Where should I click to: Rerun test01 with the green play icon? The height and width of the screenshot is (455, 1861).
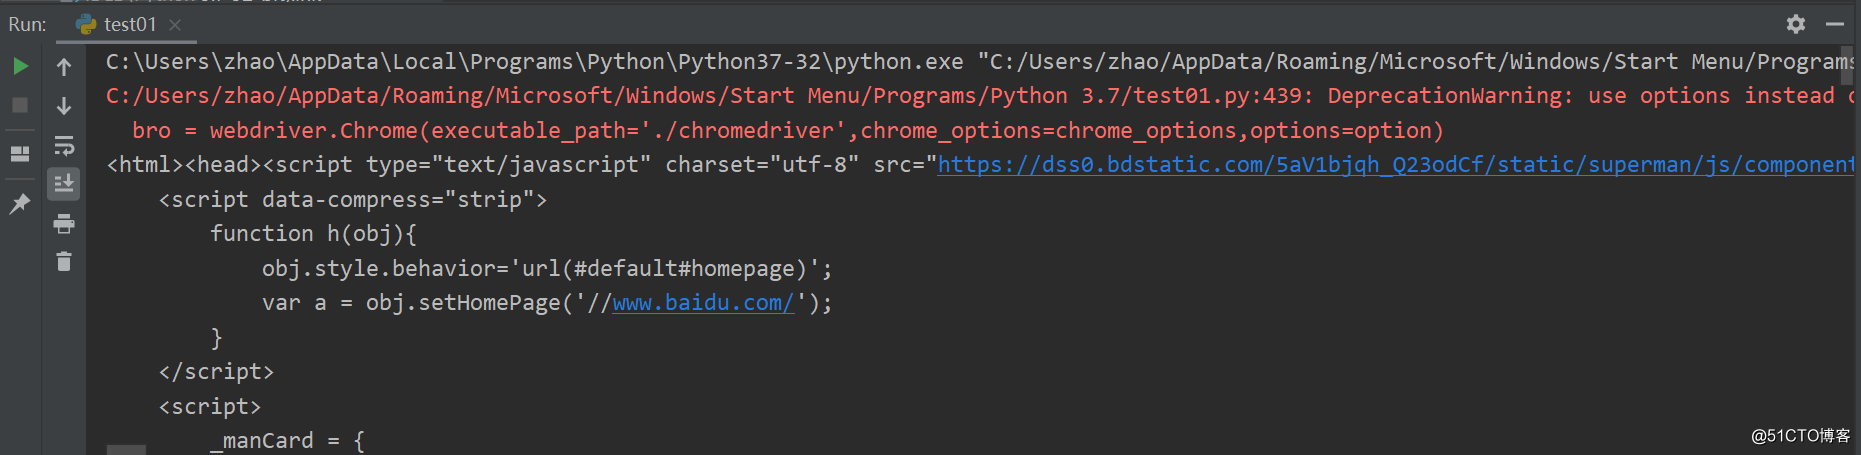20,67
